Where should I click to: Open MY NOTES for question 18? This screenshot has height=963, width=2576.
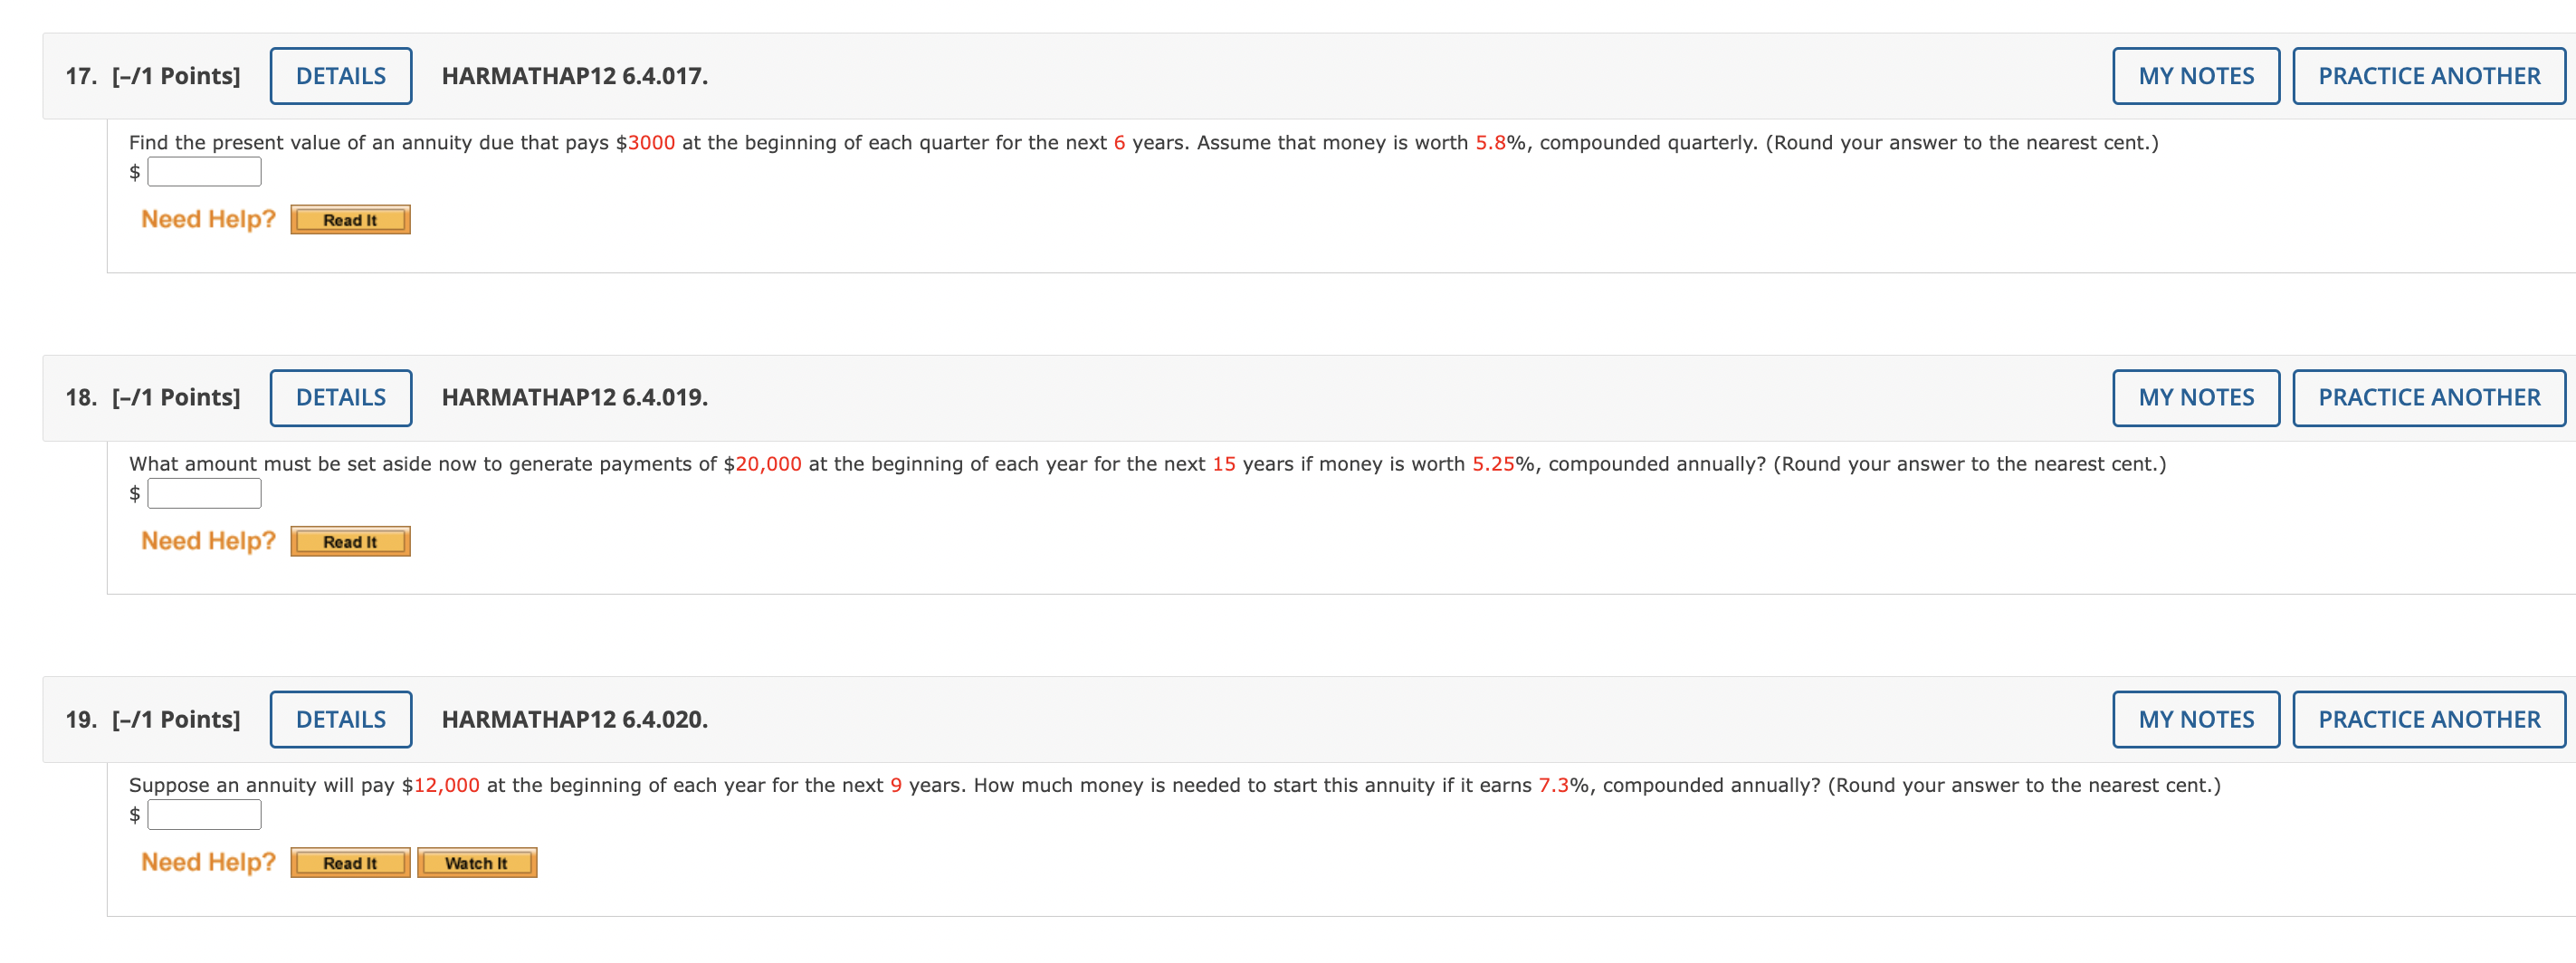point(2194,397)
